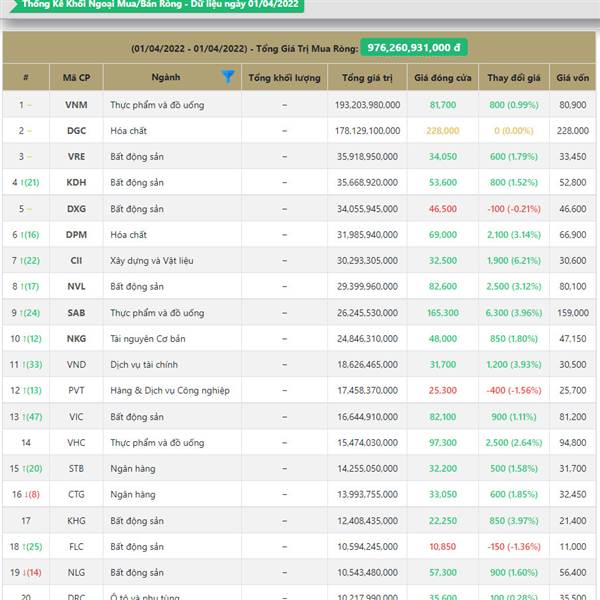Select stock code VHC
This screenshot has height=600, width=600.
(76, 443)
